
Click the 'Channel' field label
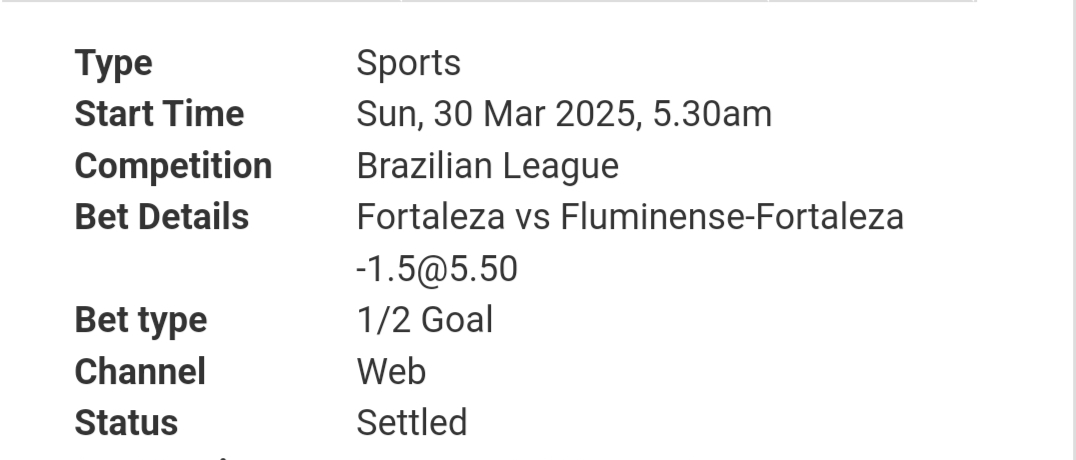(140, 372)
